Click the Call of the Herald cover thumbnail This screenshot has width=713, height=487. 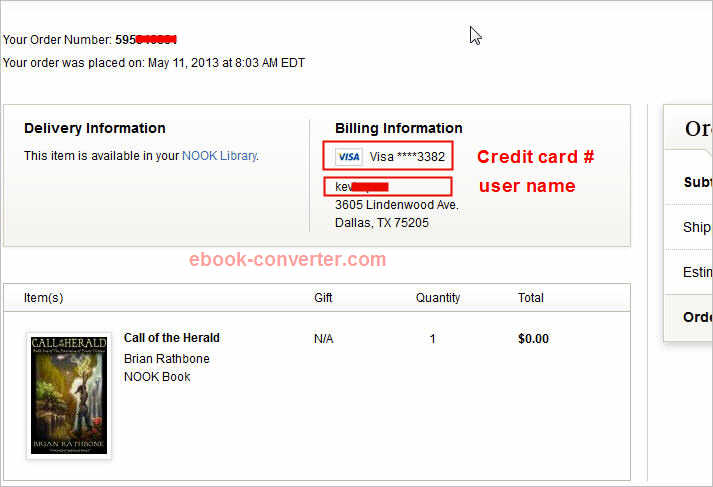pos(69,395)
